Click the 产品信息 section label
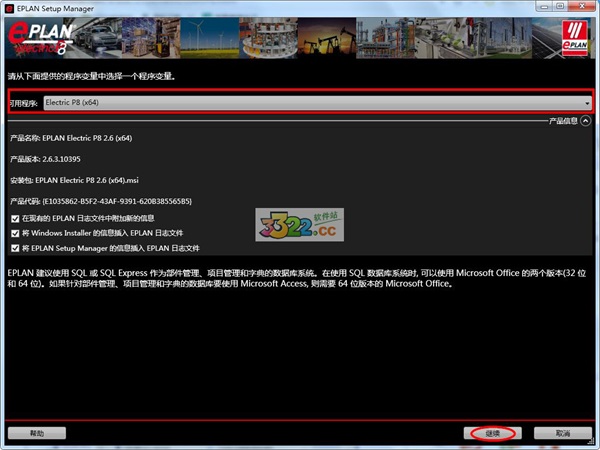Screen dimensions: 600x450 (x=563, y=121)
